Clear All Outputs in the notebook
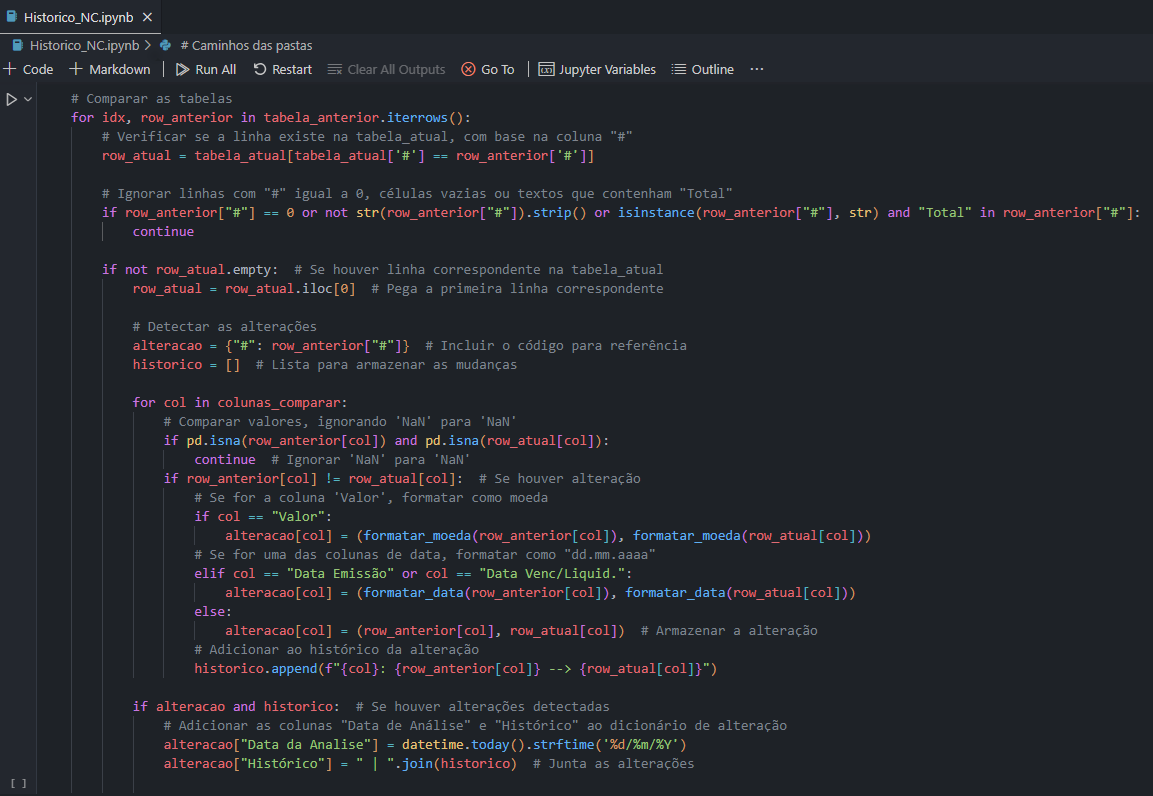The width and height of the screenshot is (1153, 796). pos(386,69)
